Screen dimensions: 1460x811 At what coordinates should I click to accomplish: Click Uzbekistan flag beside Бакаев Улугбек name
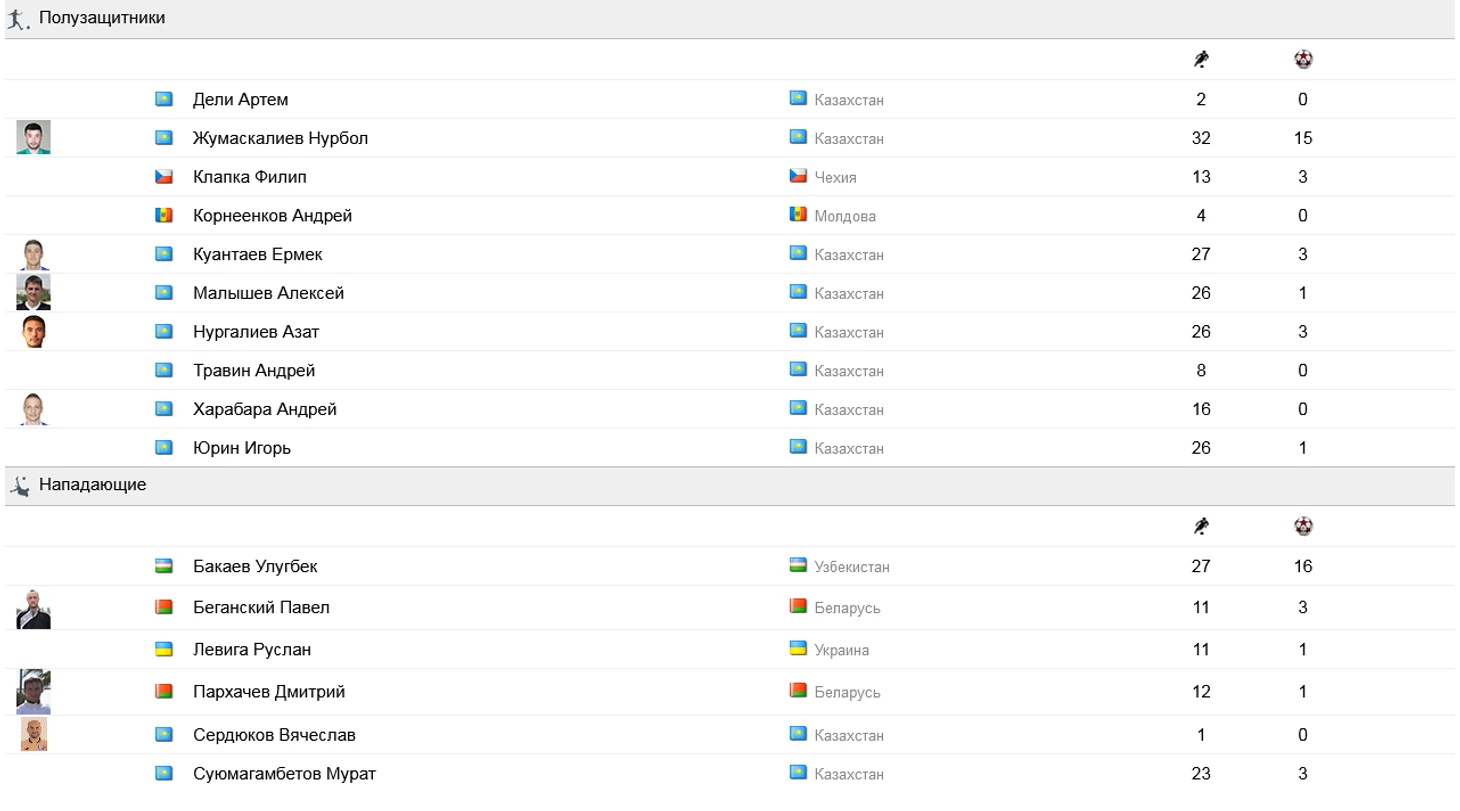164,567
